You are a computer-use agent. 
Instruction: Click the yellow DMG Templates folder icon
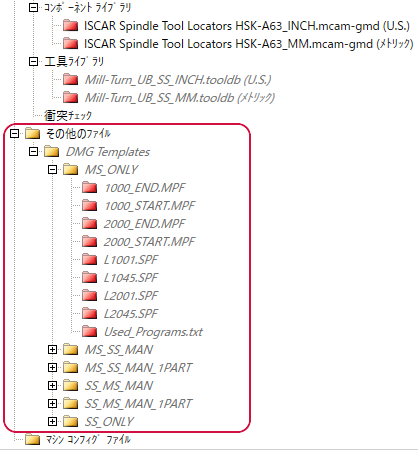(x=52, y=152)
